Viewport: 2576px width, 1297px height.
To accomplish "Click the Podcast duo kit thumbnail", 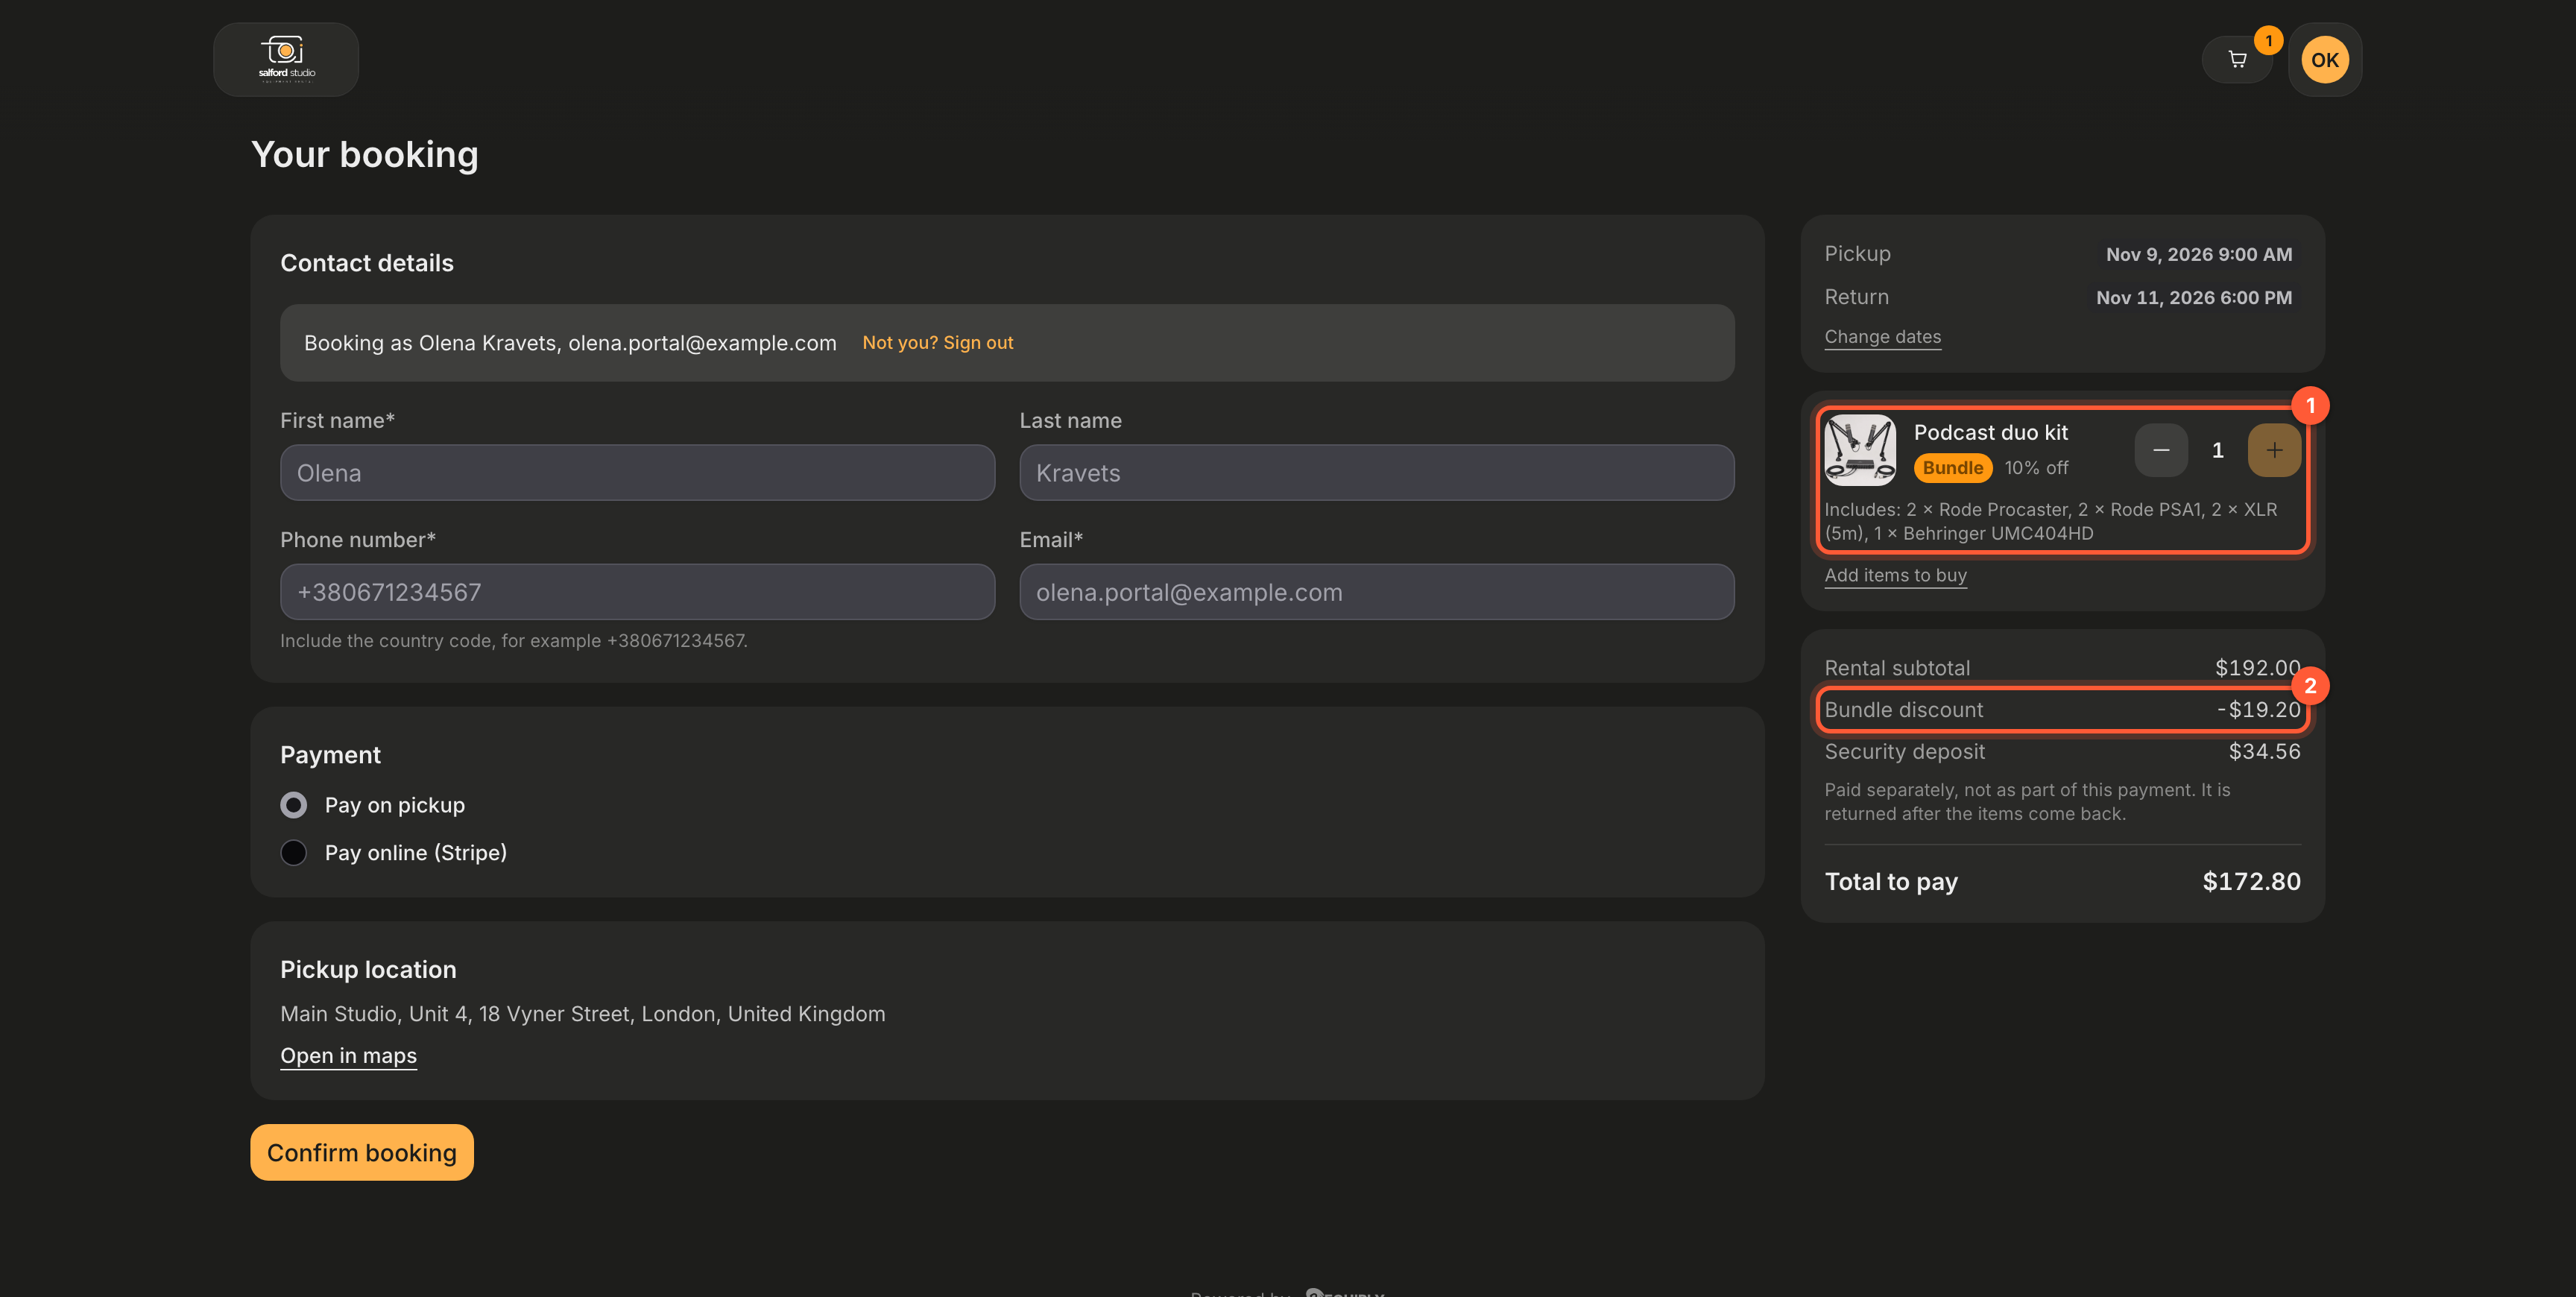I will click(x=1859, y=450).
